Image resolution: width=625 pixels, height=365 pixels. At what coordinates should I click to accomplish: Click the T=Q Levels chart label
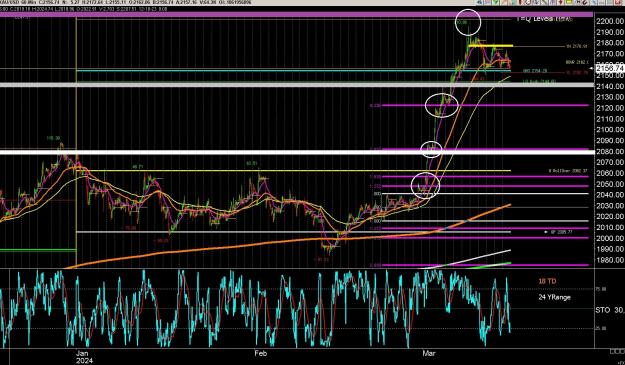(544, 19)
